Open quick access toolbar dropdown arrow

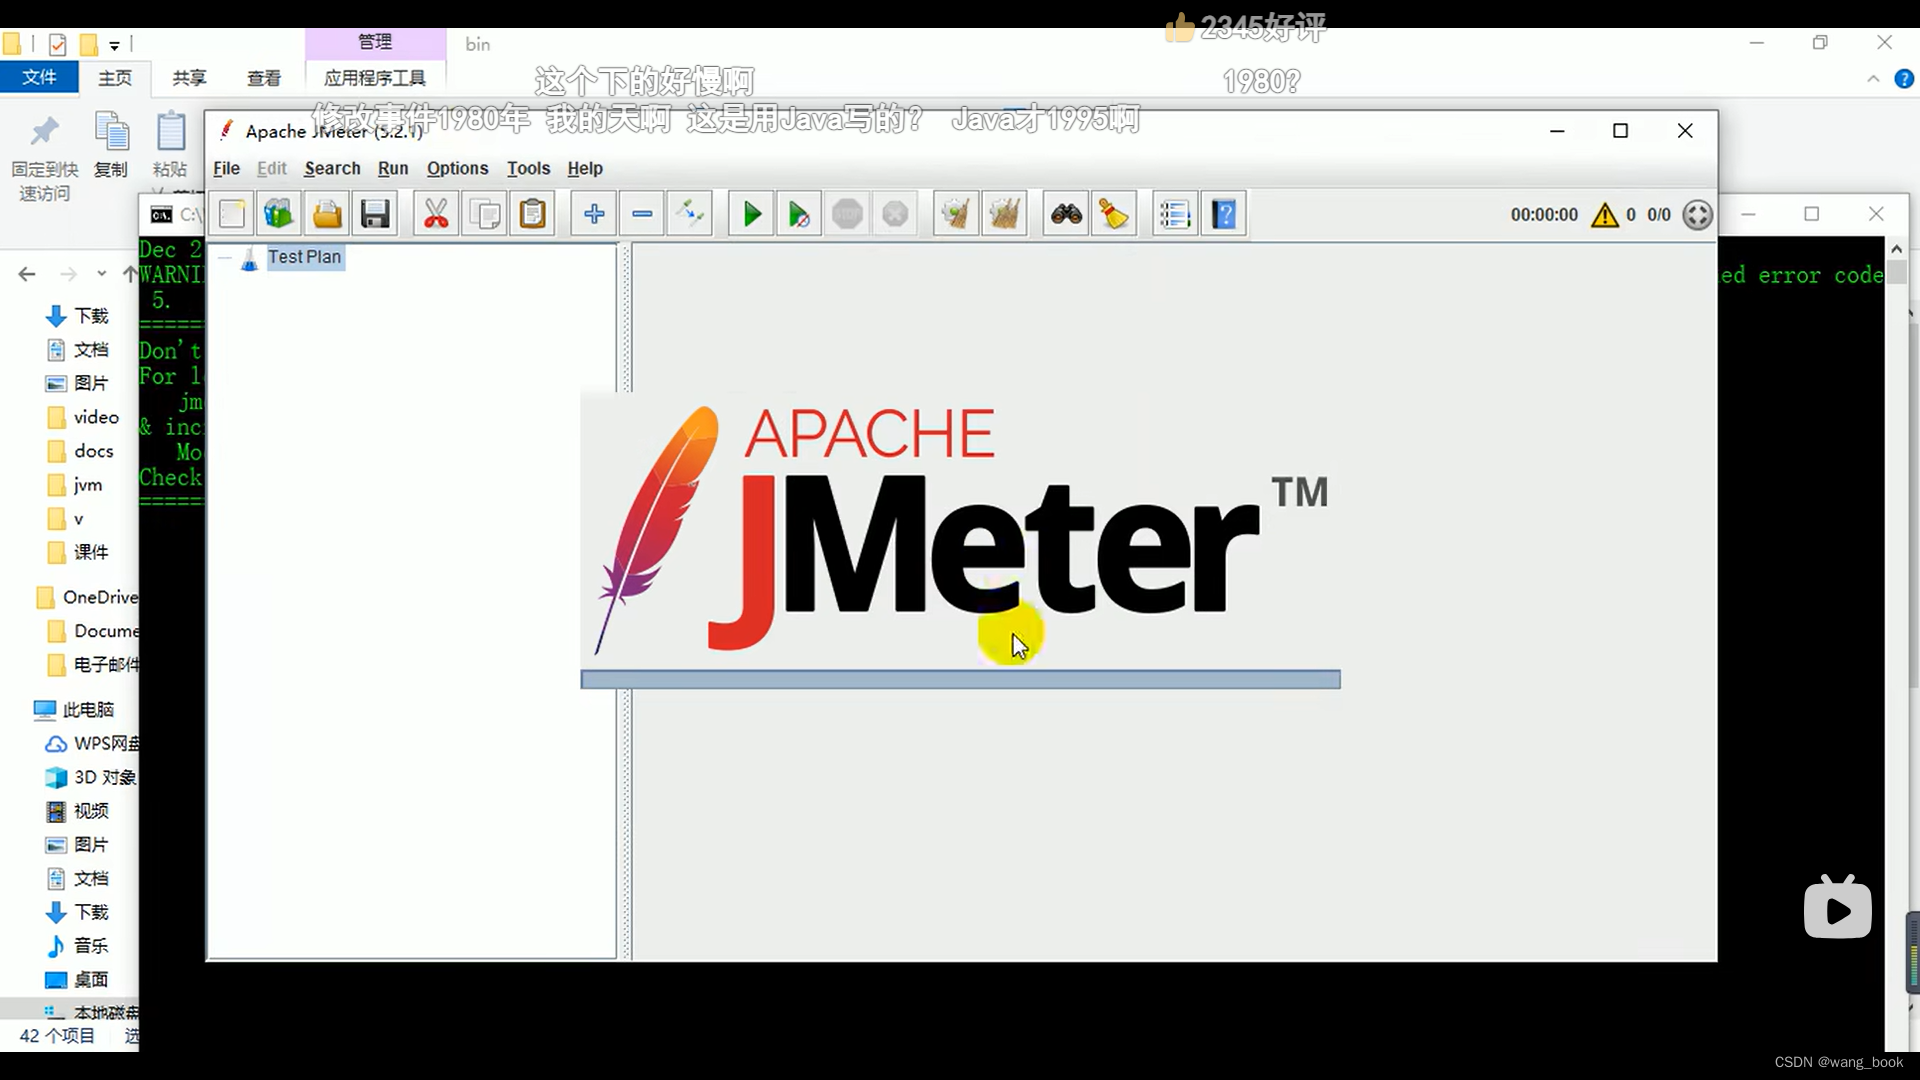(114, 45)
